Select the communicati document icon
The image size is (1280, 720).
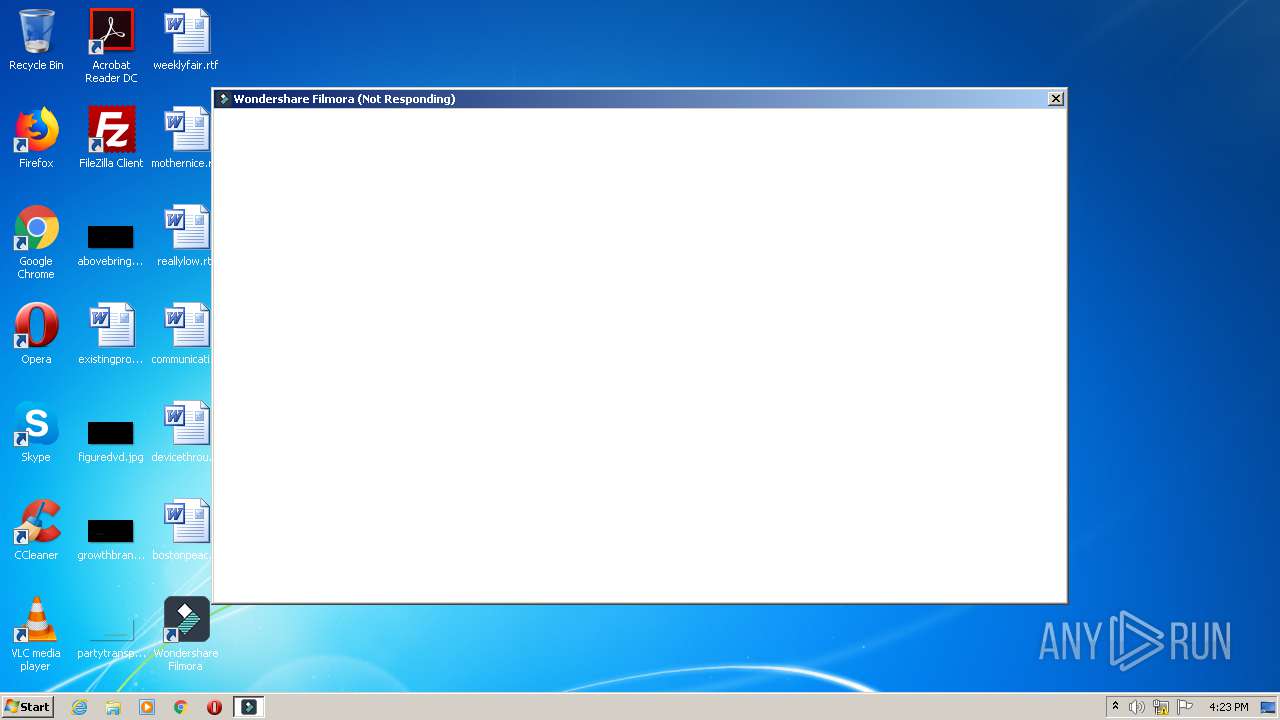tap(181, 334)
